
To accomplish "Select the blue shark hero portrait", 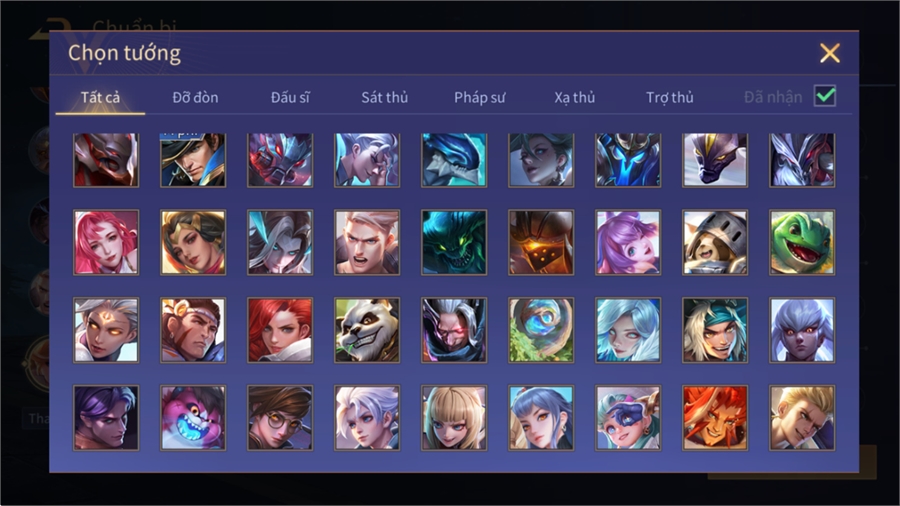I will (x=454, y=160).
